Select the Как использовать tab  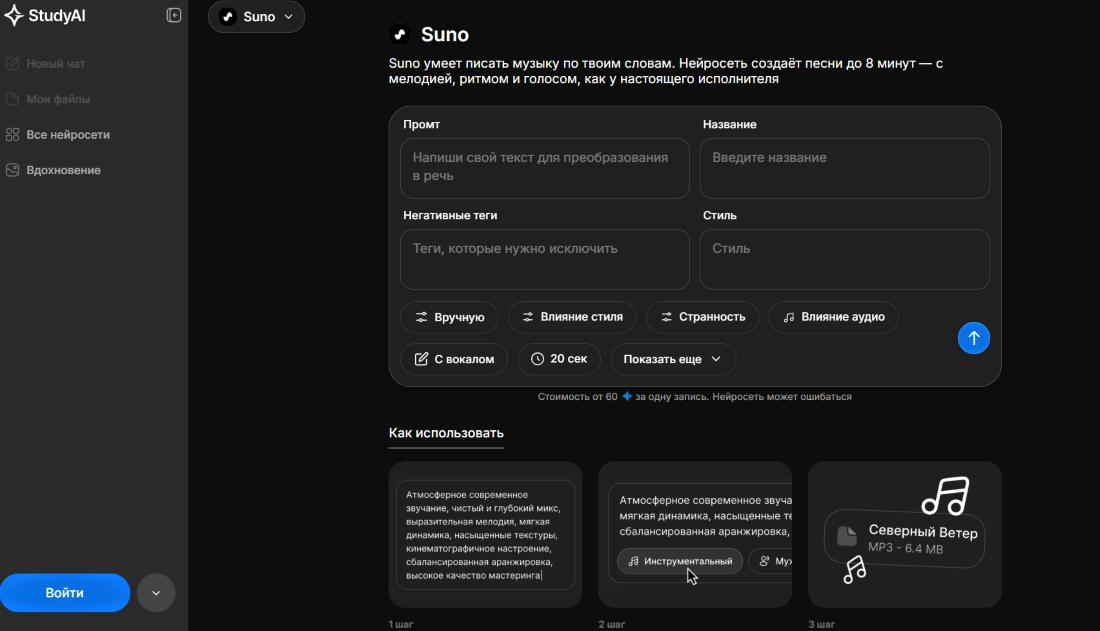pos(446,433)
